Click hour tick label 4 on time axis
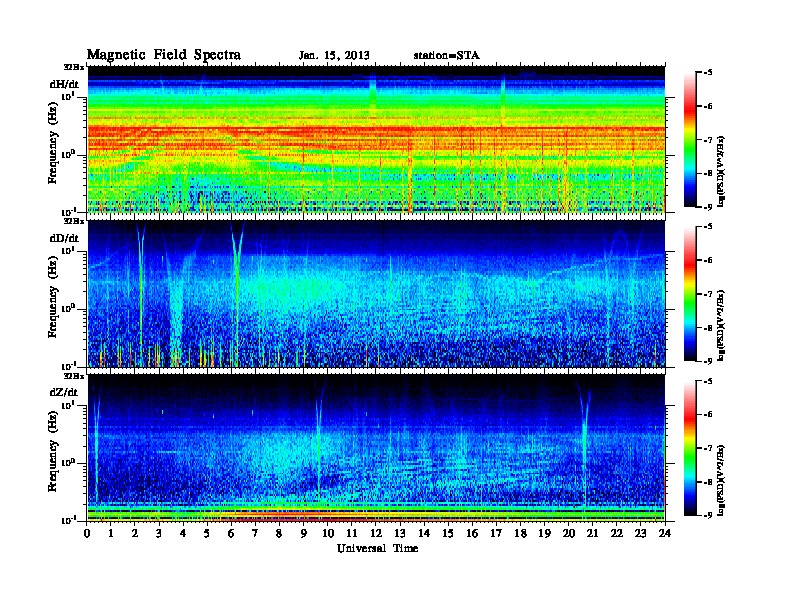This screenshot has height=612, width=792. [183, 533]
